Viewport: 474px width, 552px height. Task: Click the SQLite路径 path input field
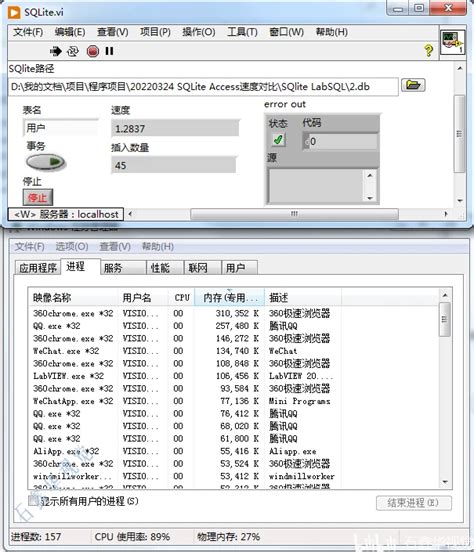(x=203, y=87)
